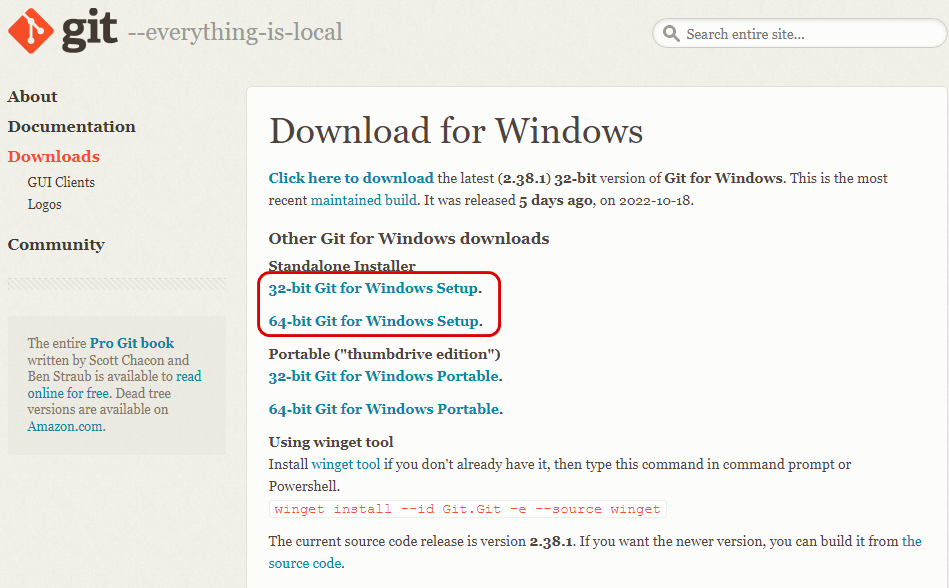949x588 pixels.
Task: Open the Amazon.com link
Action: pyautogui.click(x=65, y=426)
